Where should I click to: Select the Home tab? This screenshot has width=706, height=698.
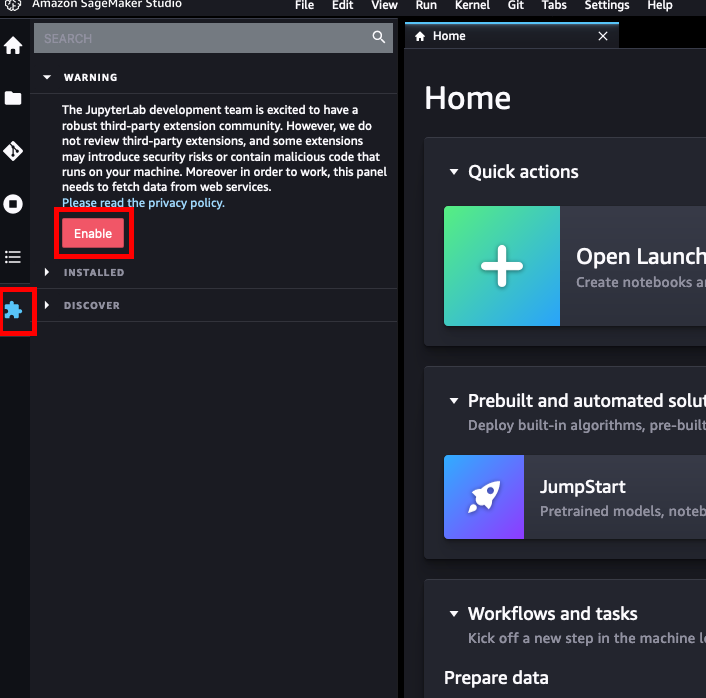(x=511, y=36)
